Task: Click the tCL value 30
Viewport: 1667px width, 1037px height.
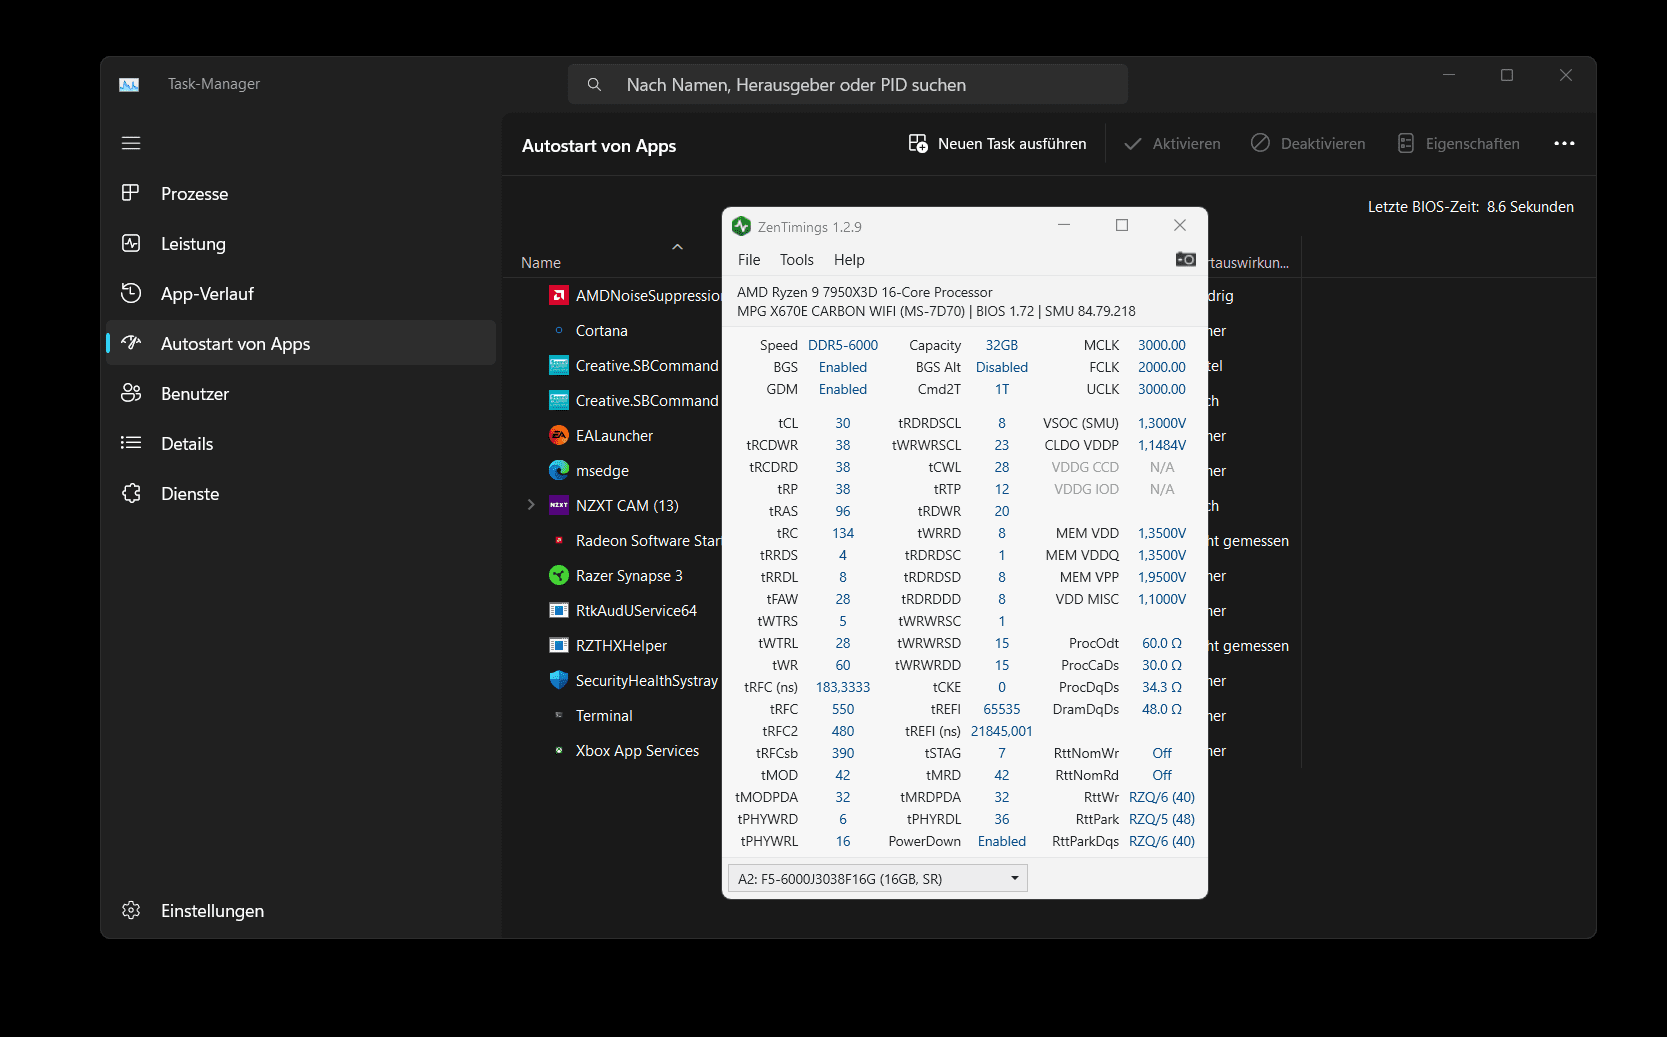Action: click(843, 424)
